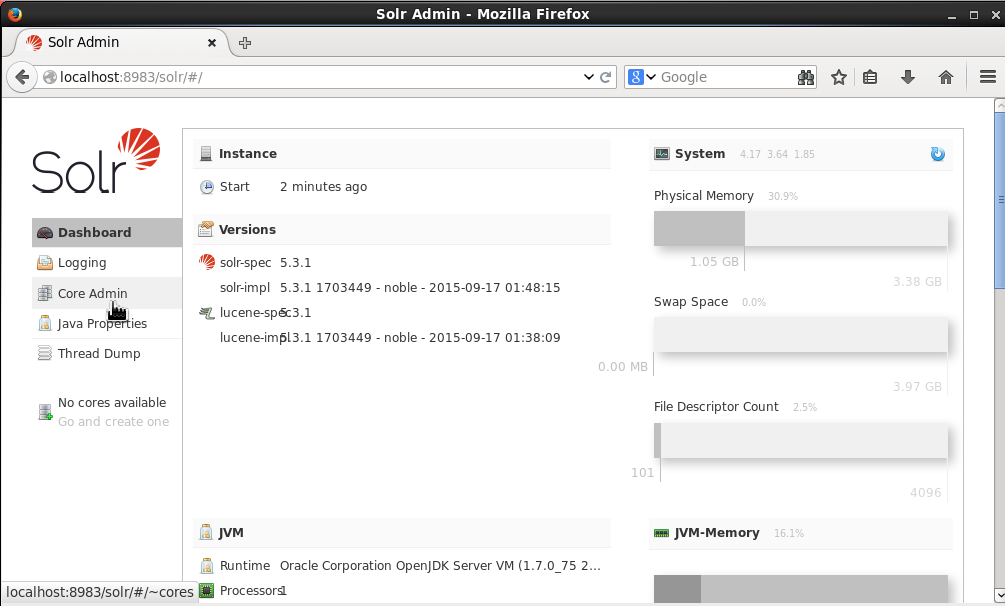Click the Dashboard gauge icon
This screenshot has width=1005, height=606.
[x=45, y=233]
